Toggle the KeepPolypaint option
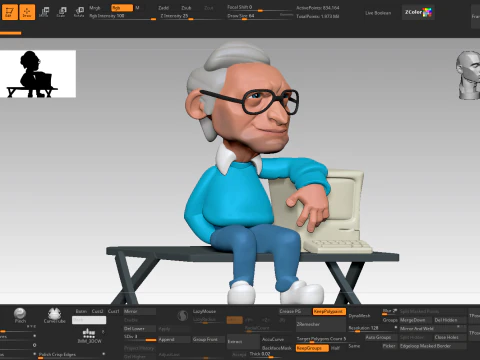 click(329, 311)
